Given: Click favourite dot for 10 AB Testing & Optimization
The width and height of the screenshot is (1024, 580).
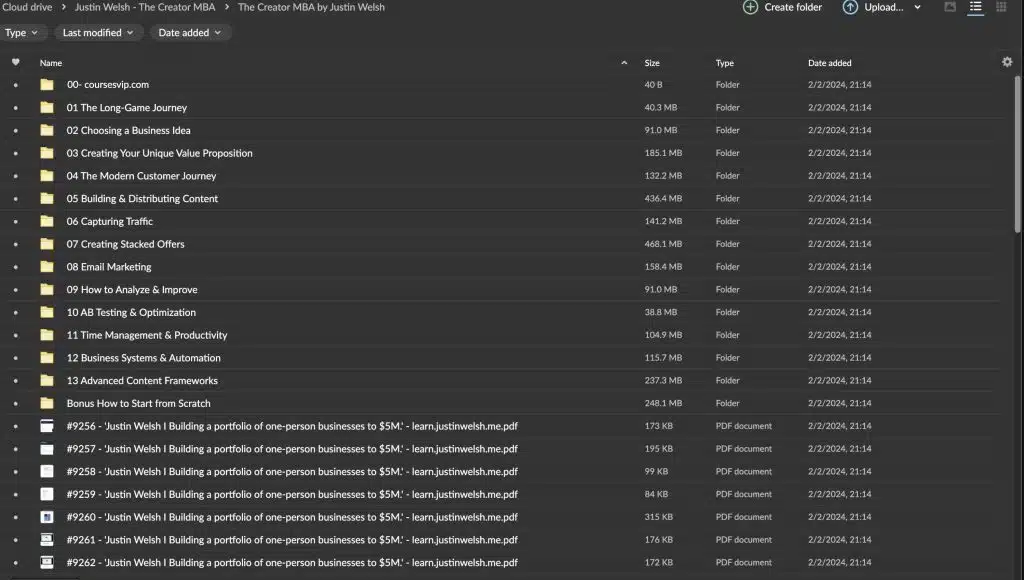Looking at the screenshot, I should click(16, 313).
